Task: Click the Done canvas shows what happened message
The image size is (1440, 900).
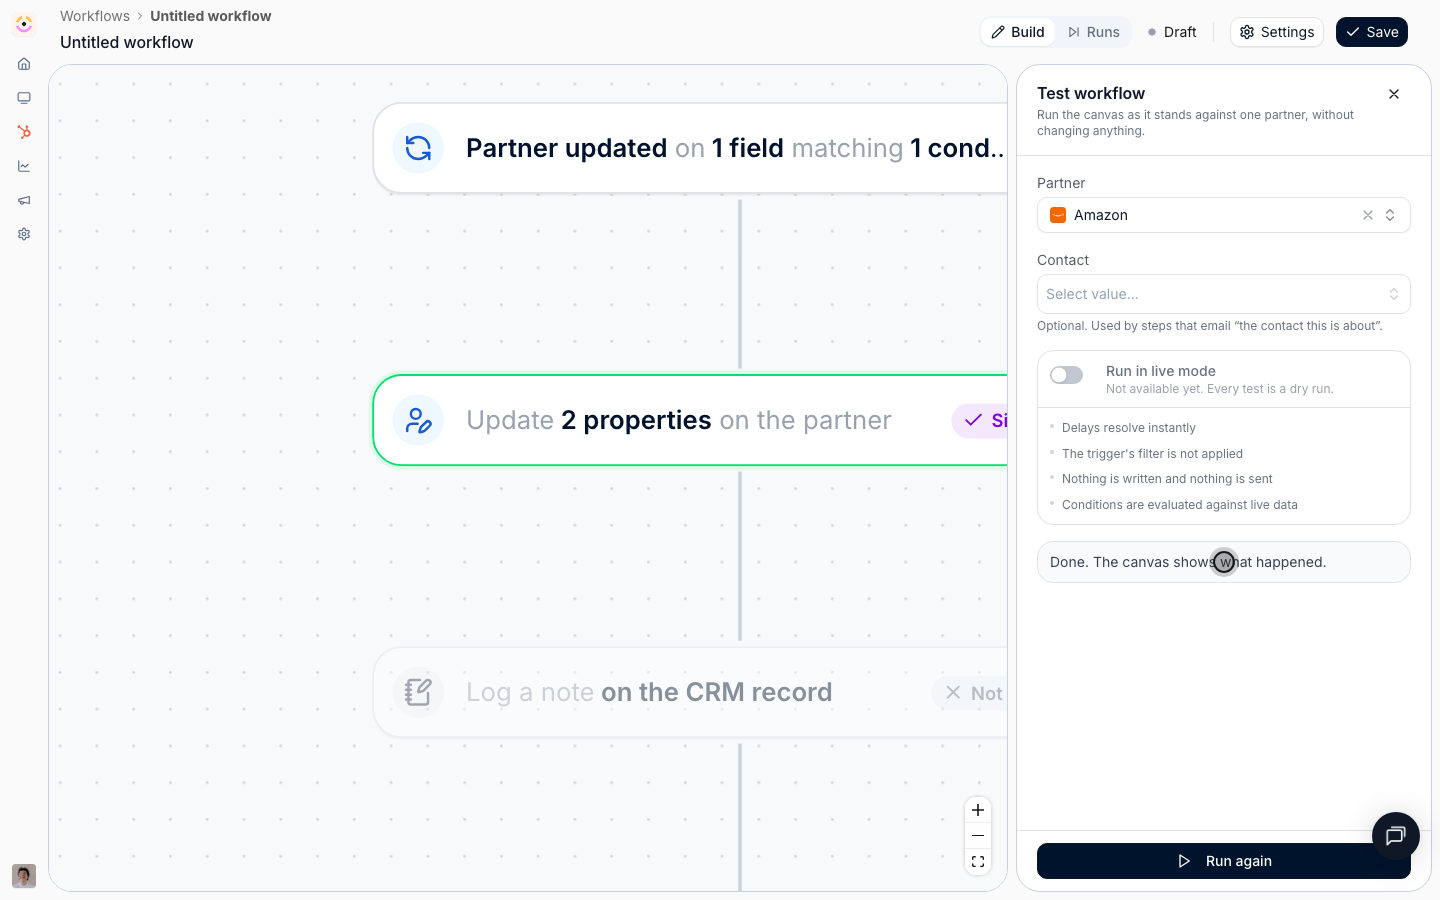Action: [x=1224, y=562]
